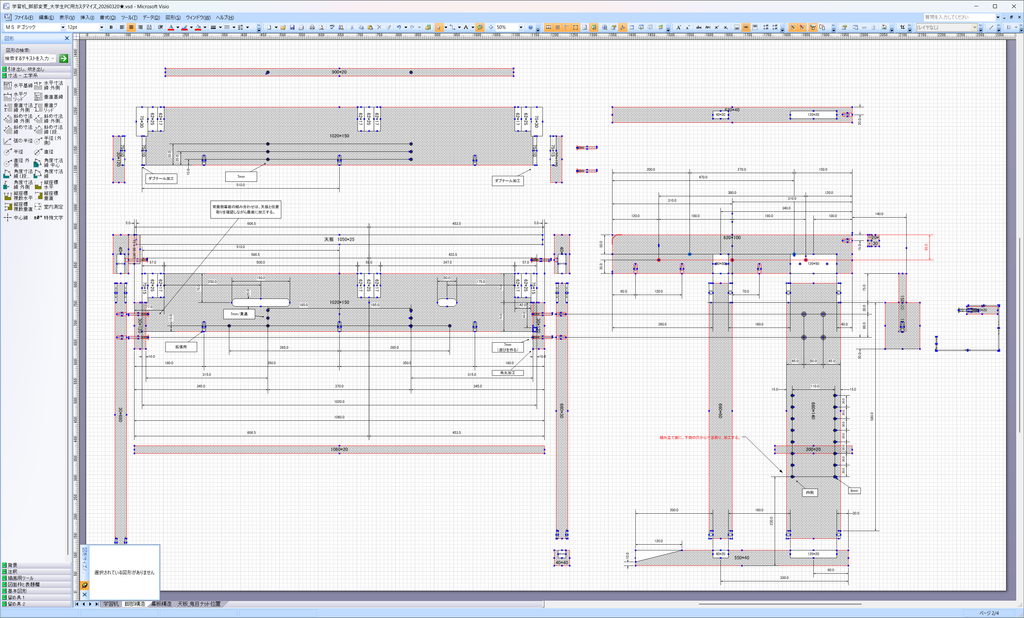Open the 図面枠と表題欄 stencil

[36, 584]
